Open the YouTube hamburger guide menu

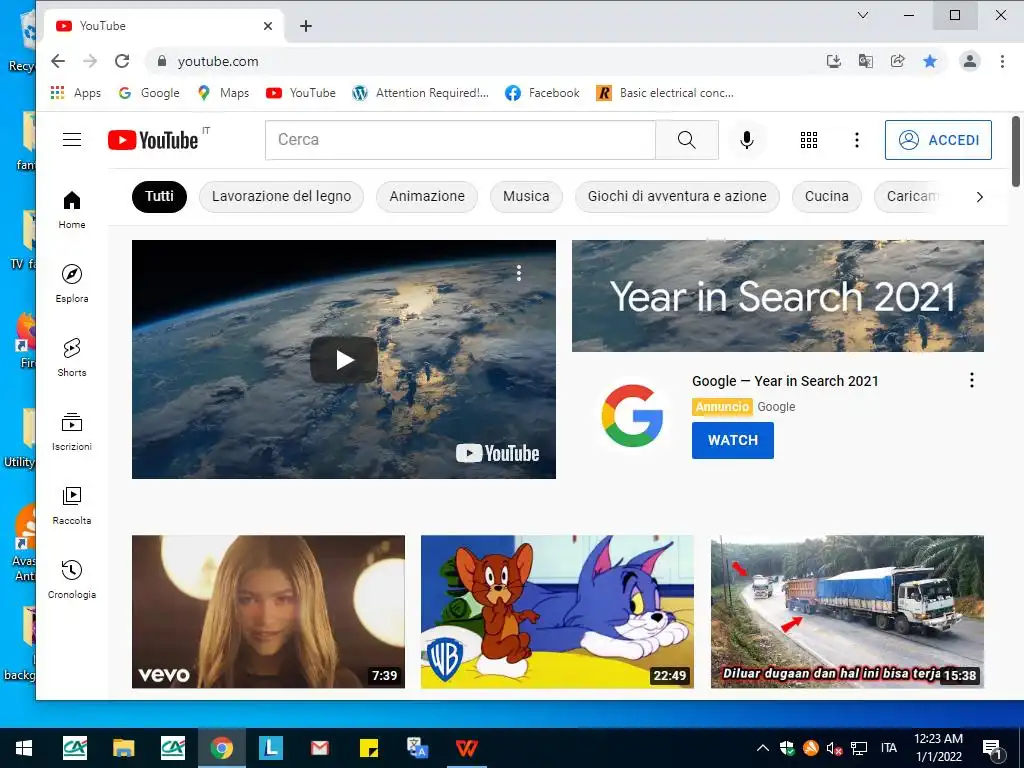72,140
